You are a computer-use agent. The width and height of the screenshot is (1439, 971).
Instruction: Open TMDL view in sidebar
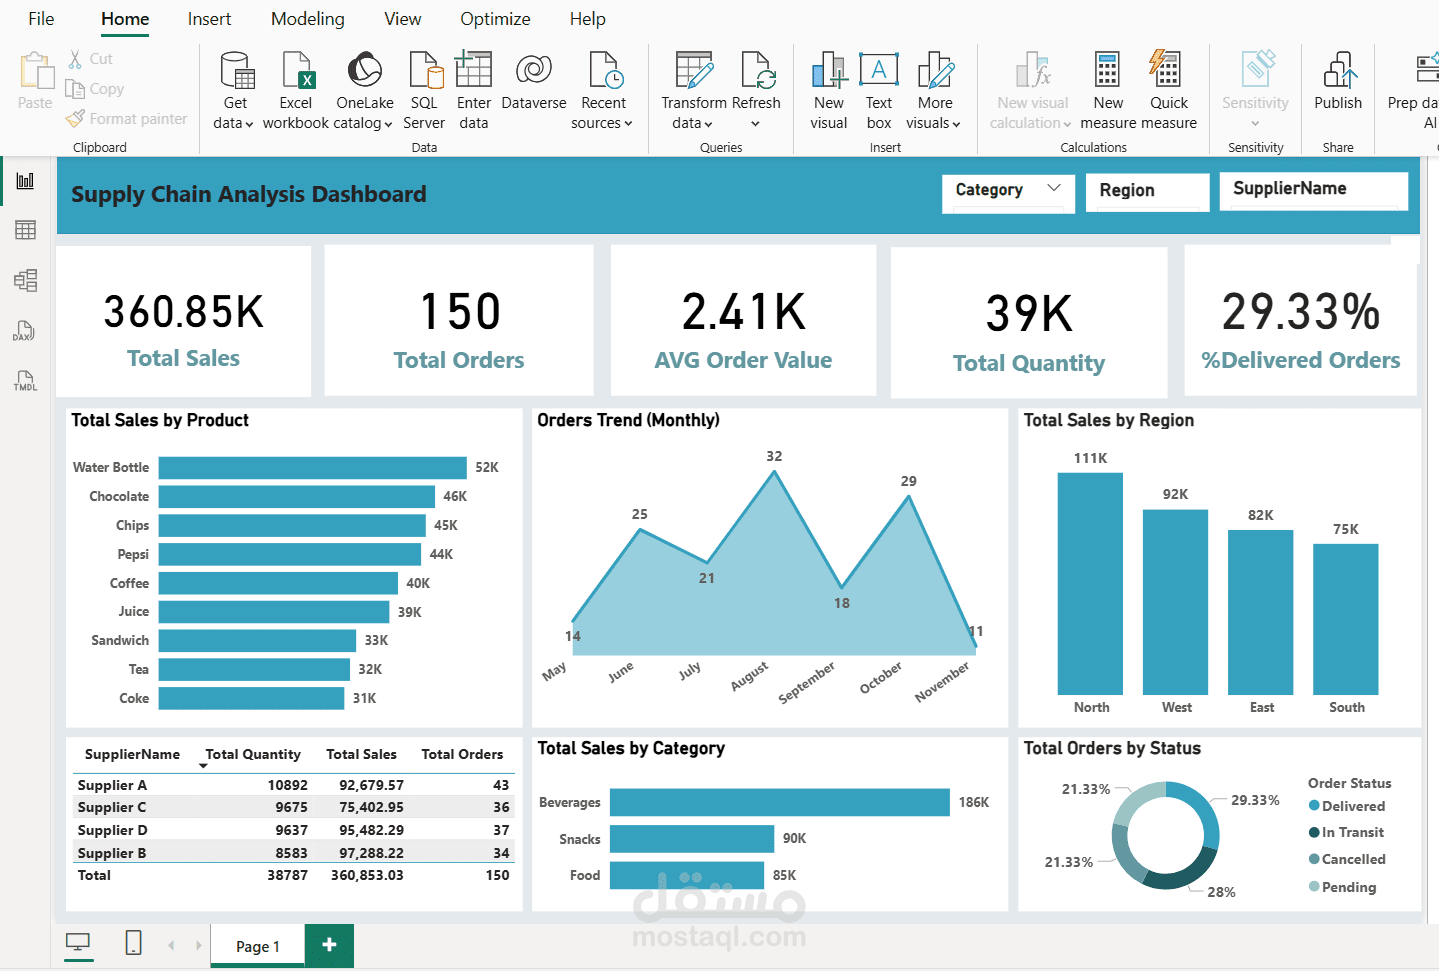pos(25,381)
